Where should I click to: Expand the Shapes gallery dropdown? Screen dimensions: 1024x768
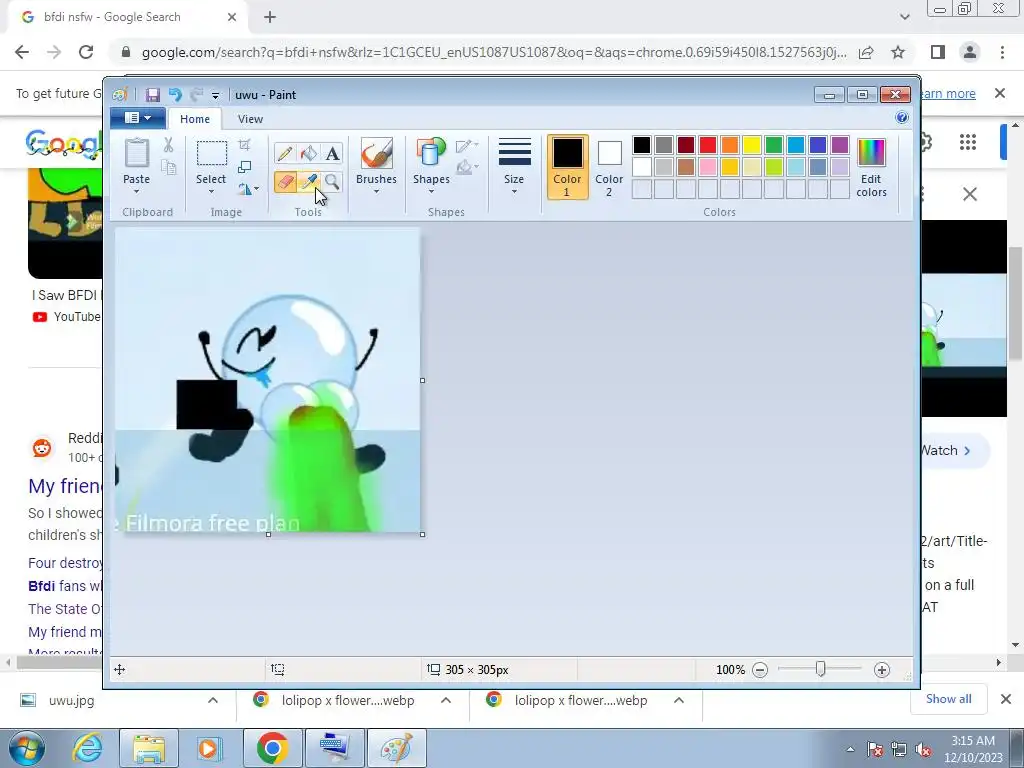click(x=431, y=191)
